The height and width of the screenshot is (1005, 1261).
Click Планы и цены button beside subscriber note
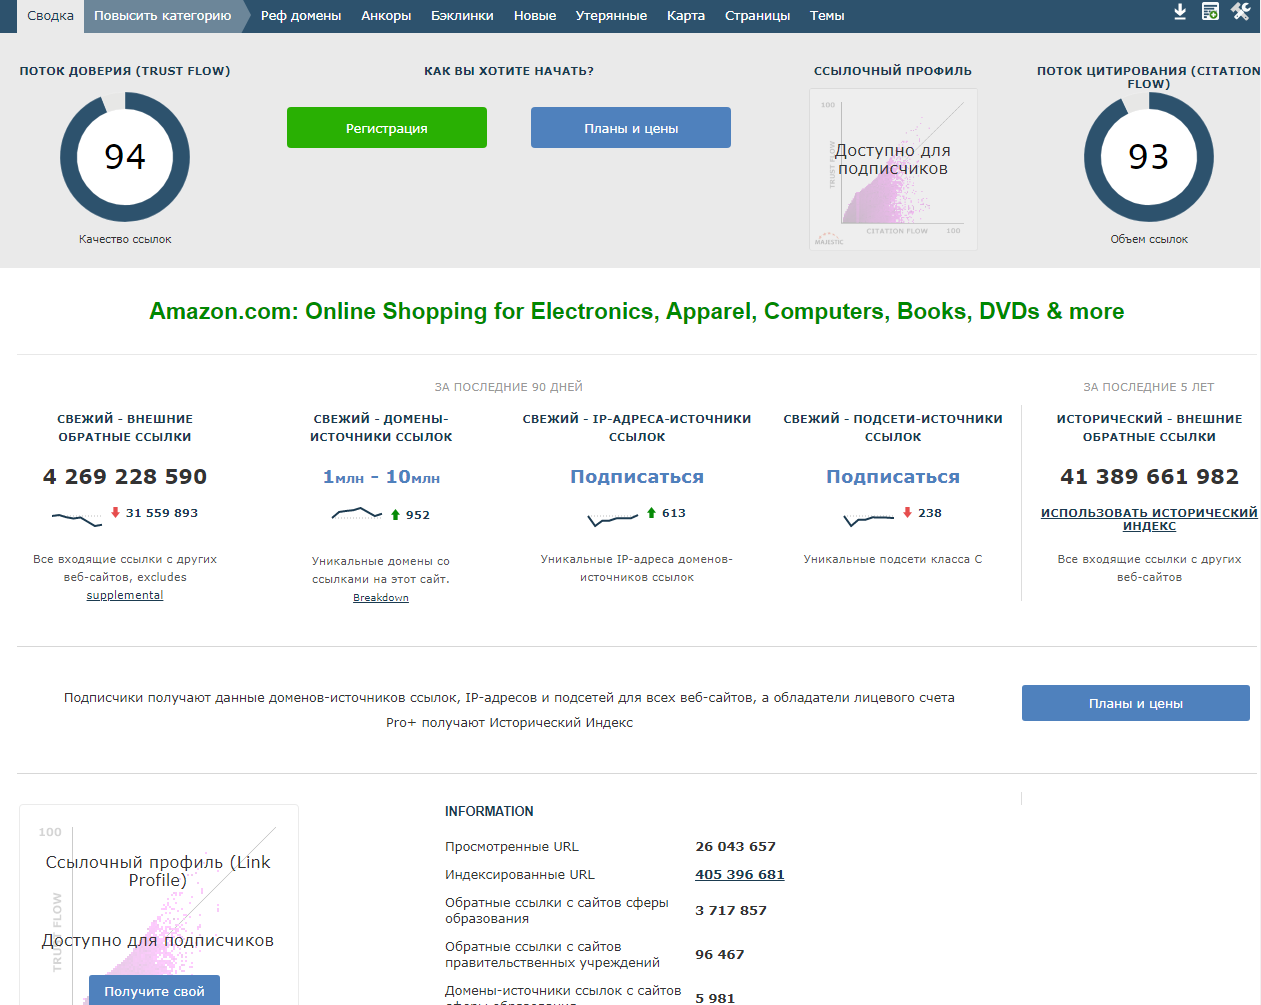1136,703
